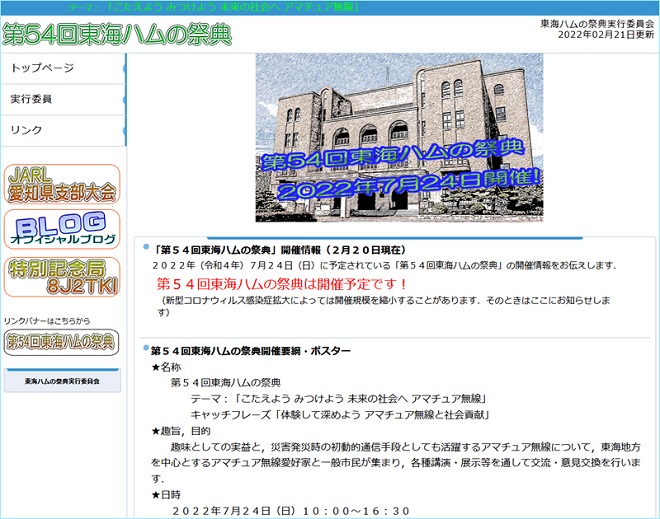Open the 特別記念局 8J2TKI banner
The width and height of the screenshot is (660, 519).
pos(62,277)
